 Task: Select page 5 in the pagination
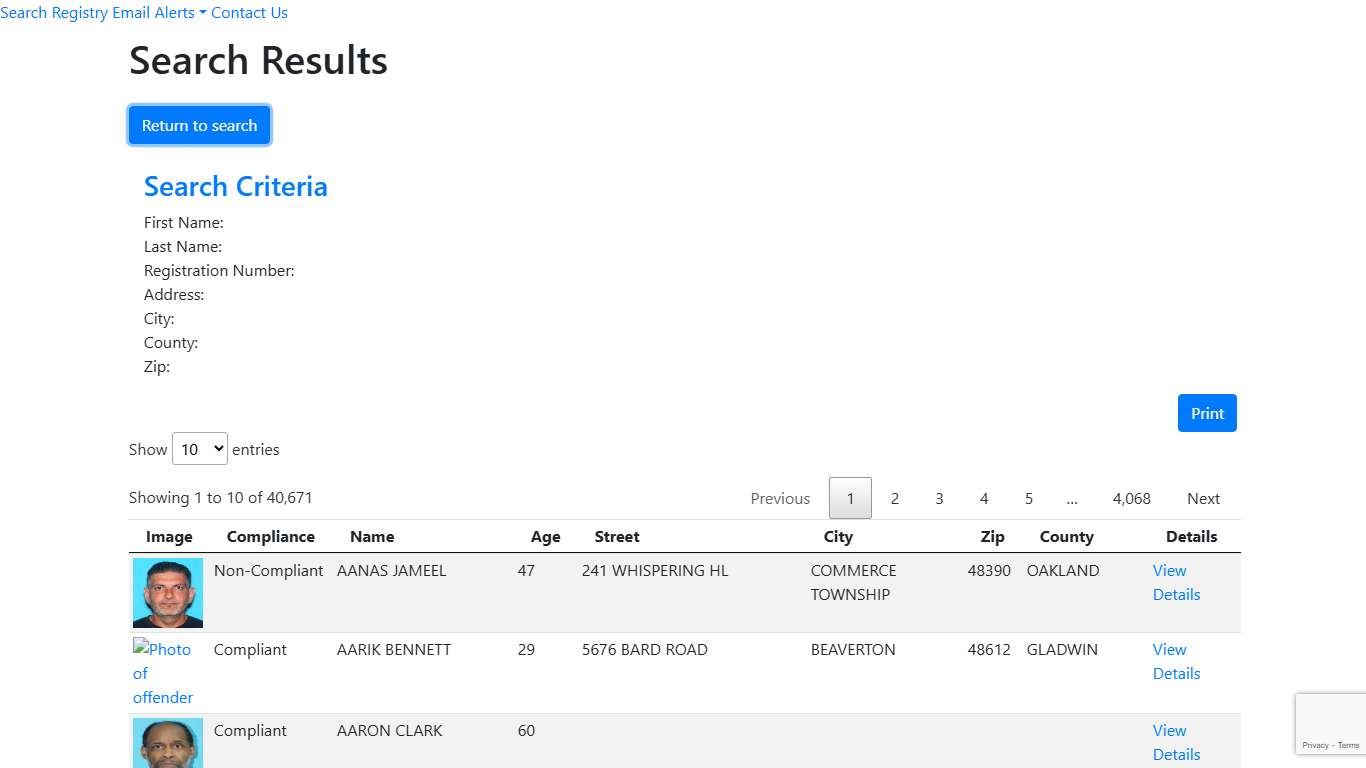click(x=1028, y=498)
